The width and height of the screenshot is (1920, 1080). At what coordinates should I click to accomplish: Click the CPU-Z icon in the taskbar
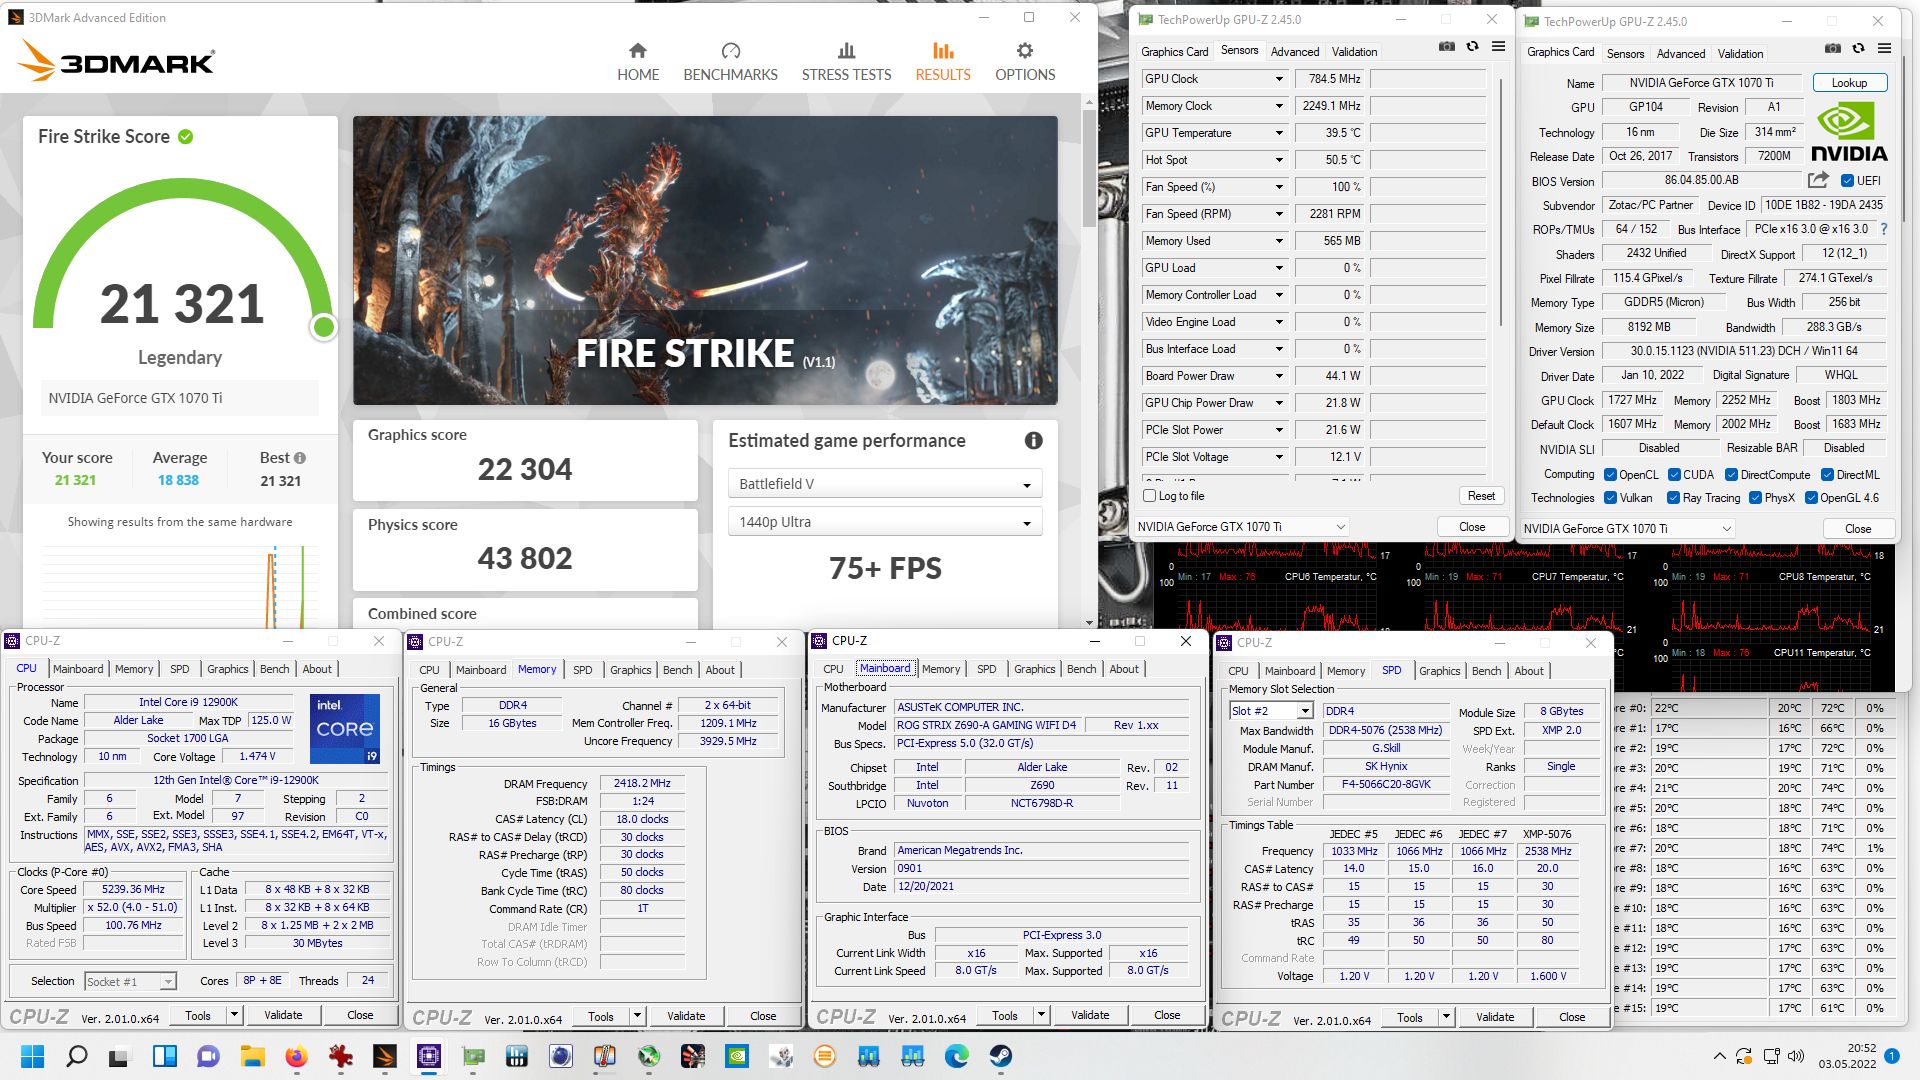(429, 1056)
